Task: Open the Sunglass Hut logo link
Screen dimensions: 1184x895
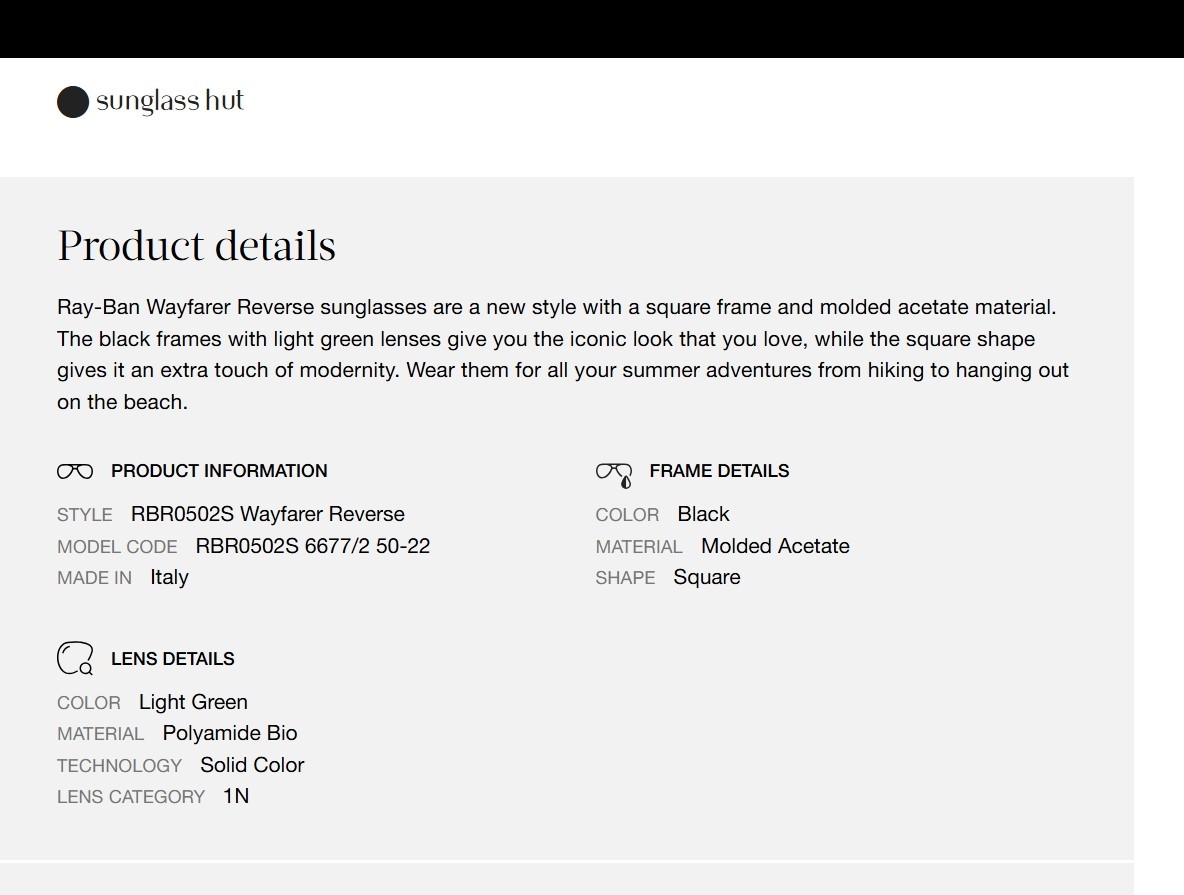Action: tap(150, 101)
